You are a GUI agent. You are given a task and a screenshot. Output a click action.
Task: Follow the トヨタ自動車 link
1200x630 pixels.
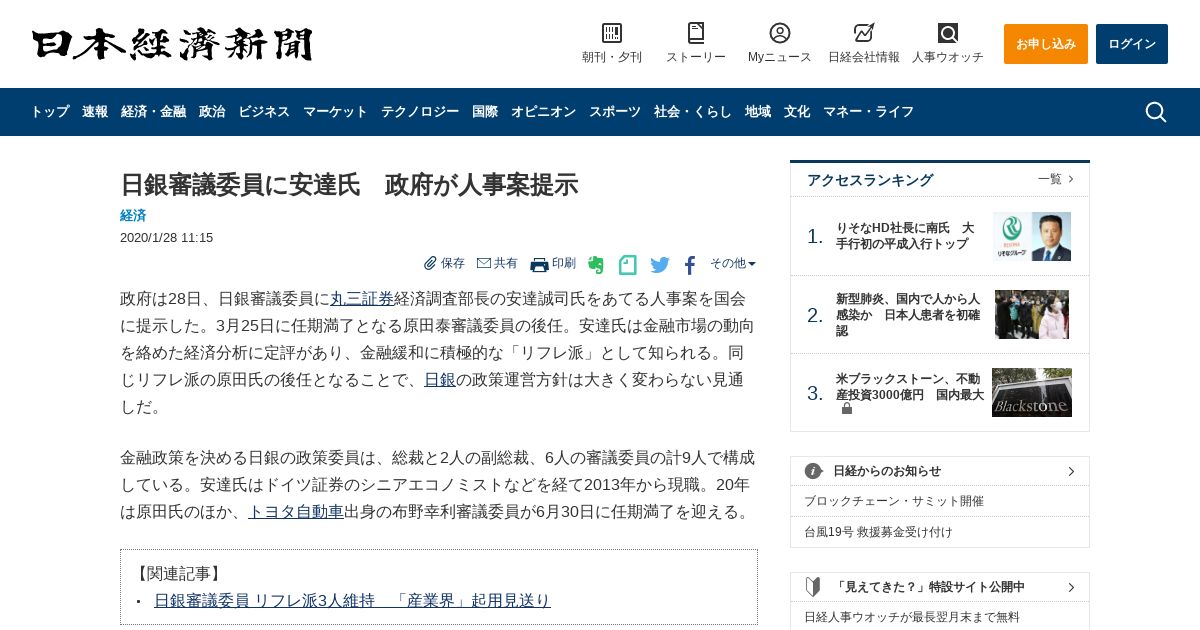[x=296, y=511]
